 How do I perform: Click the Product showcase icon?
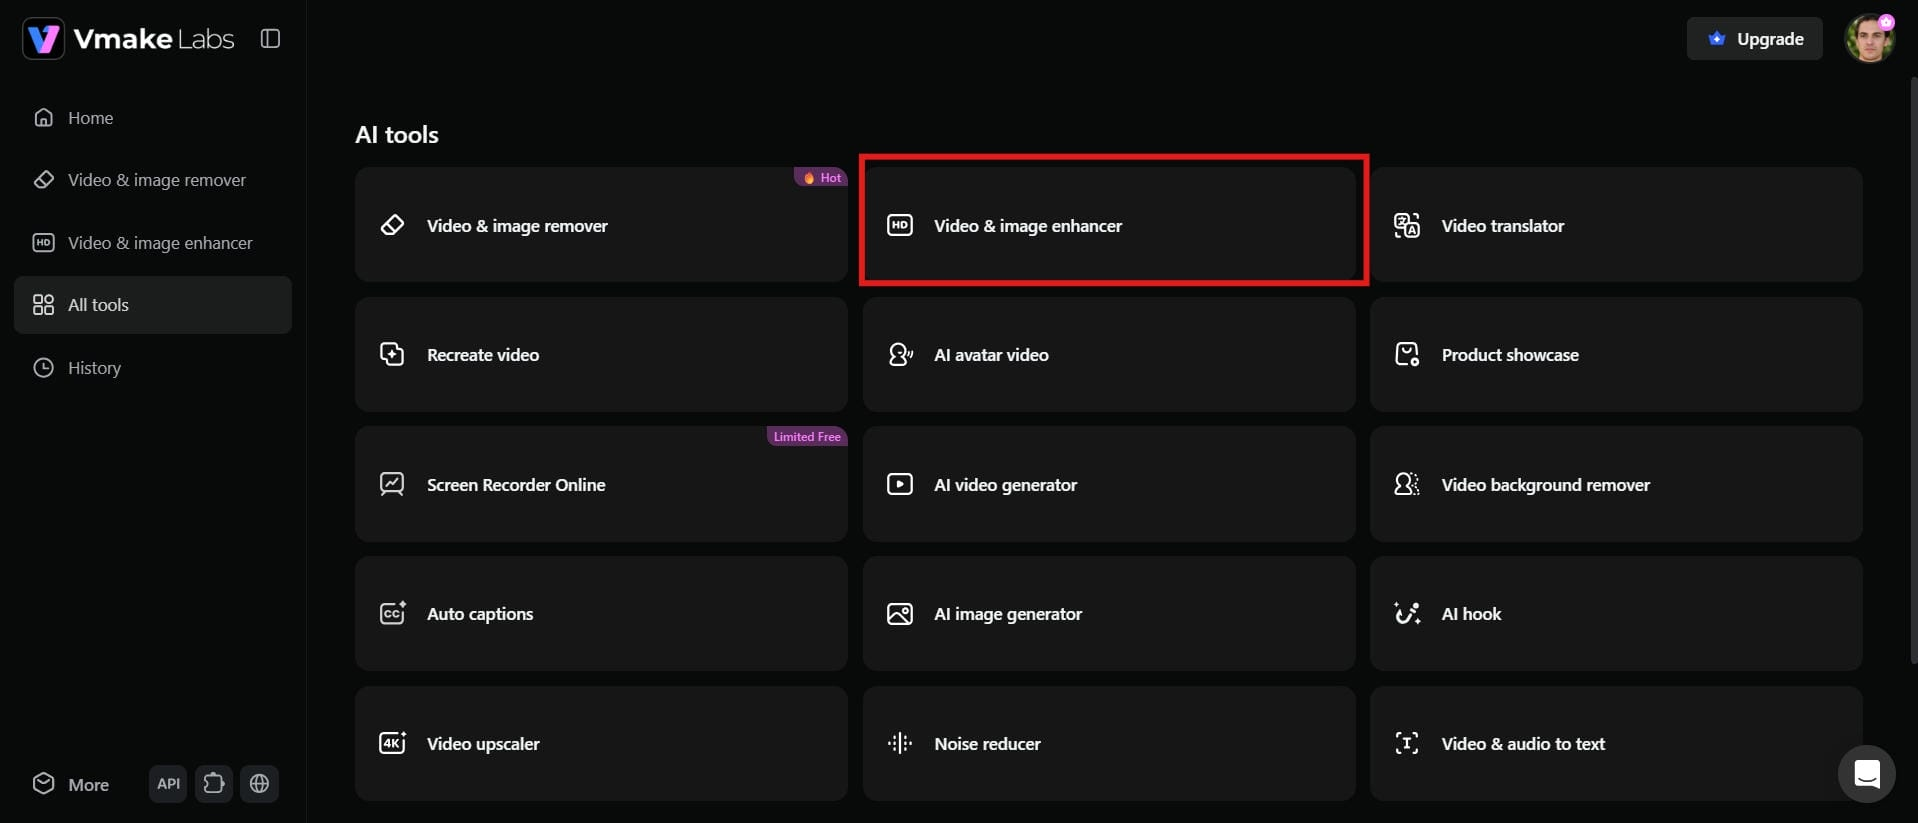click(1407, 355)
